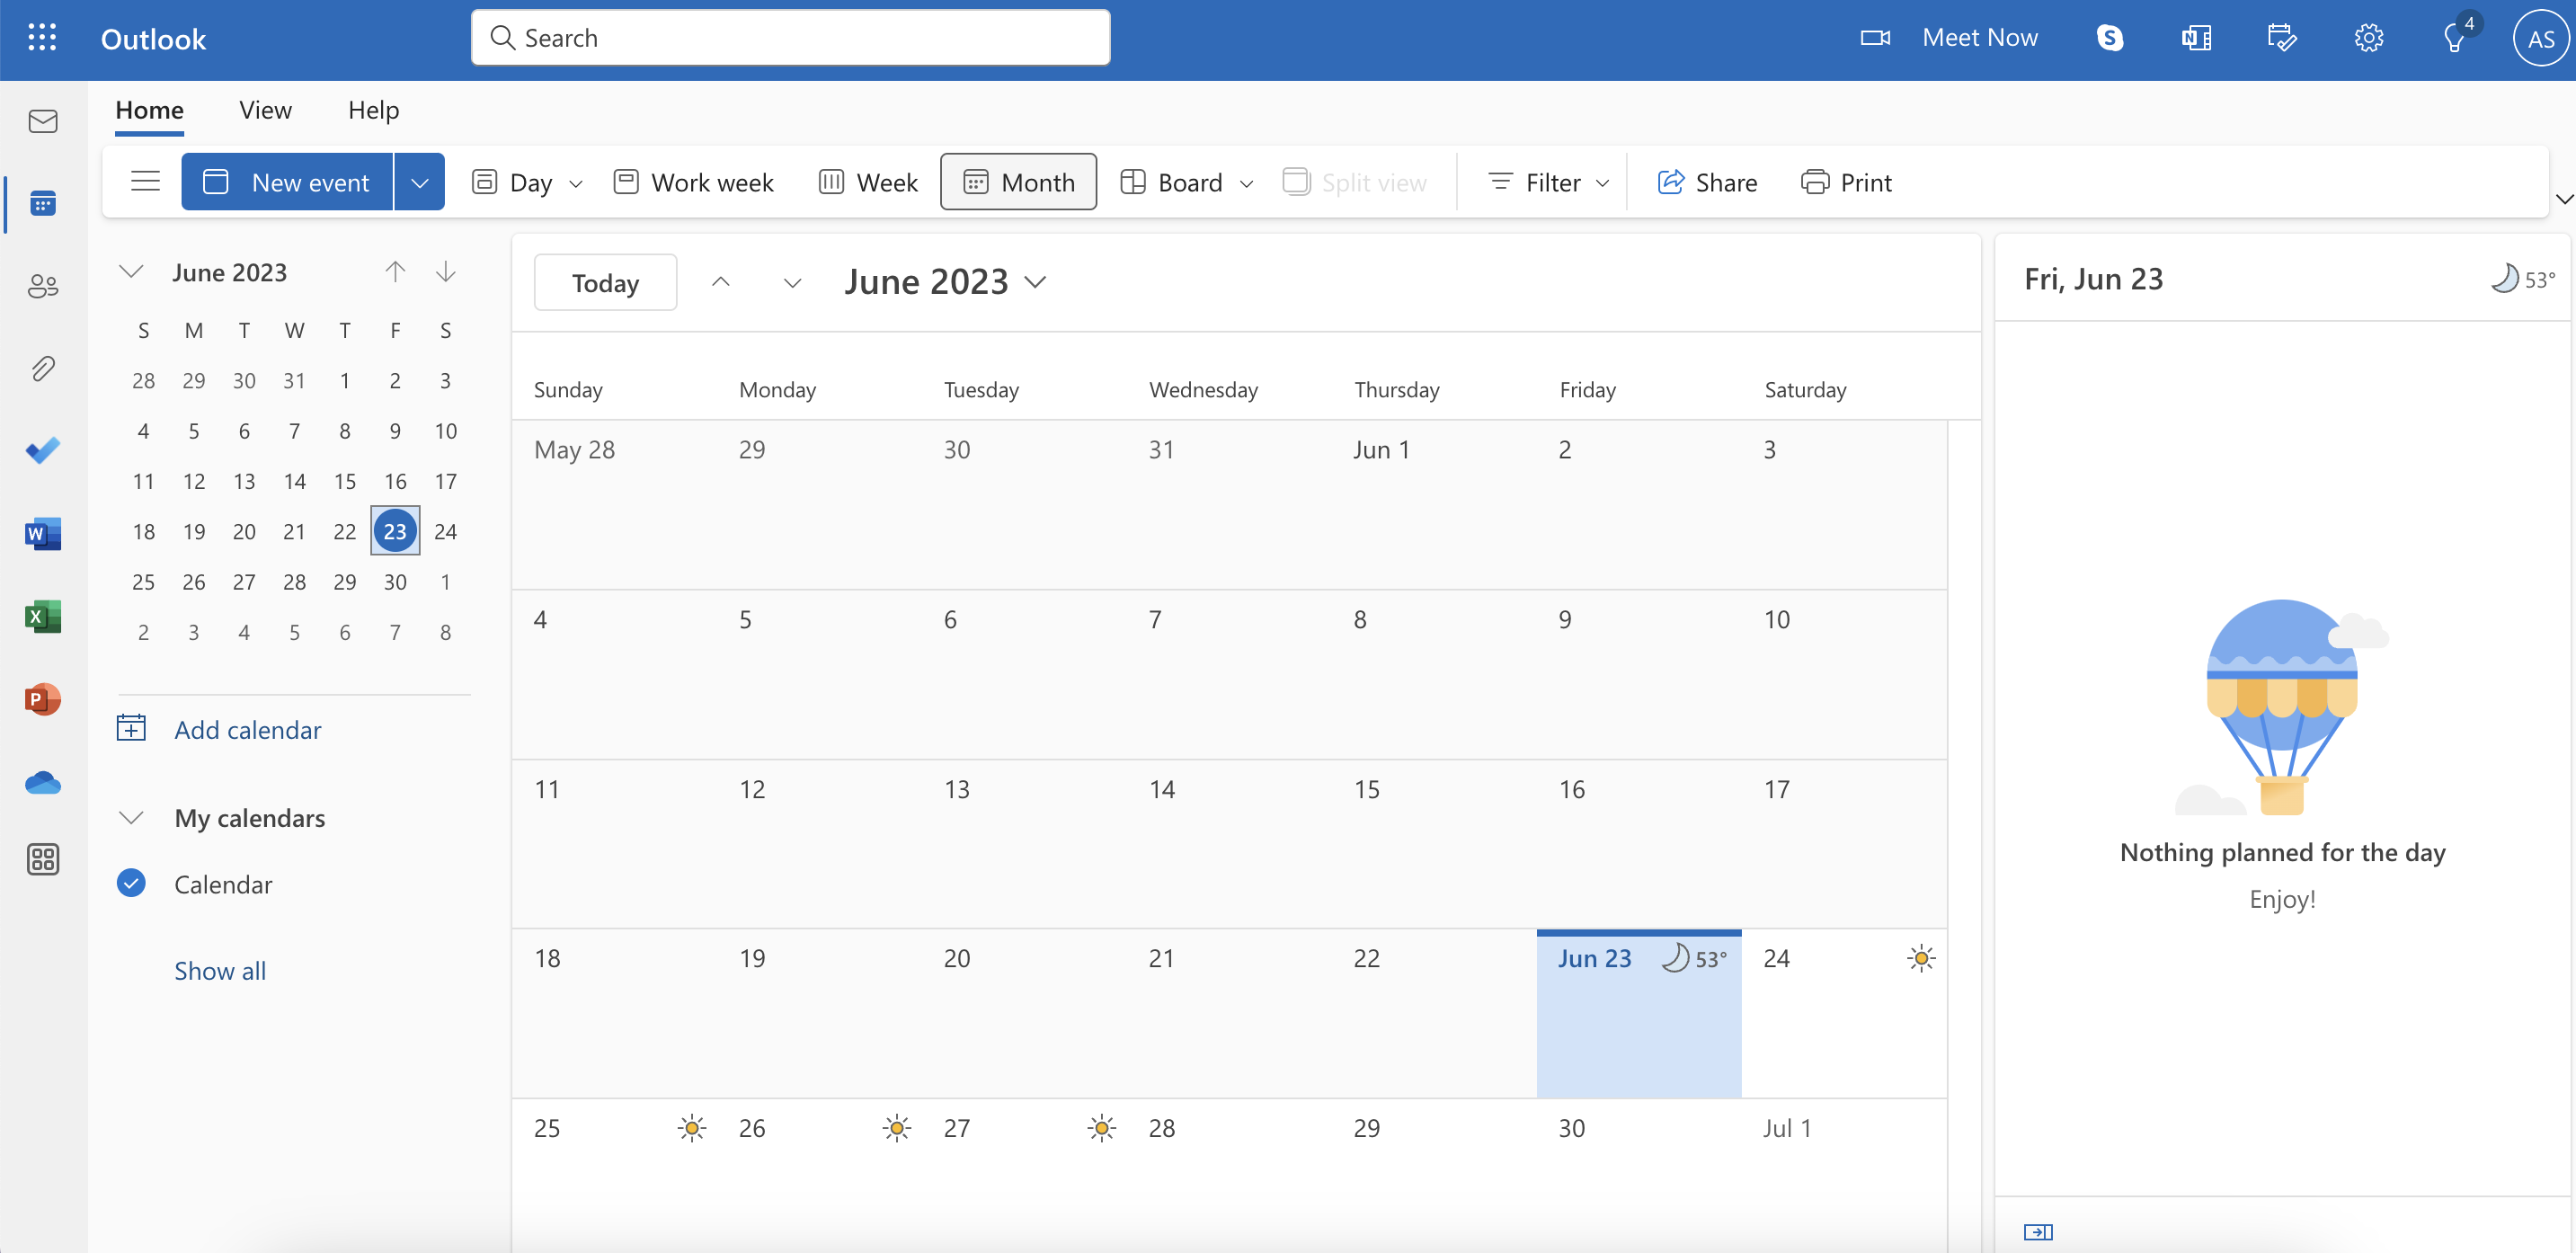Click the Today navigation button
The width and height of the screenshot is (2576, 1253).
click(x=605, y=280)
